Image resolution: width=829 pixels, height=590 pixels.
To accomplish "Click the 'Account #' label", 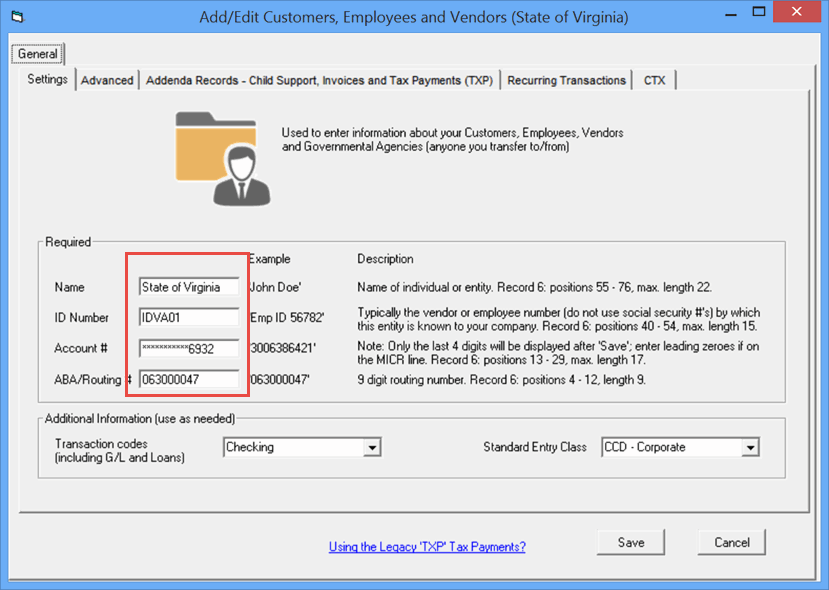I will [x=81, y=348].
